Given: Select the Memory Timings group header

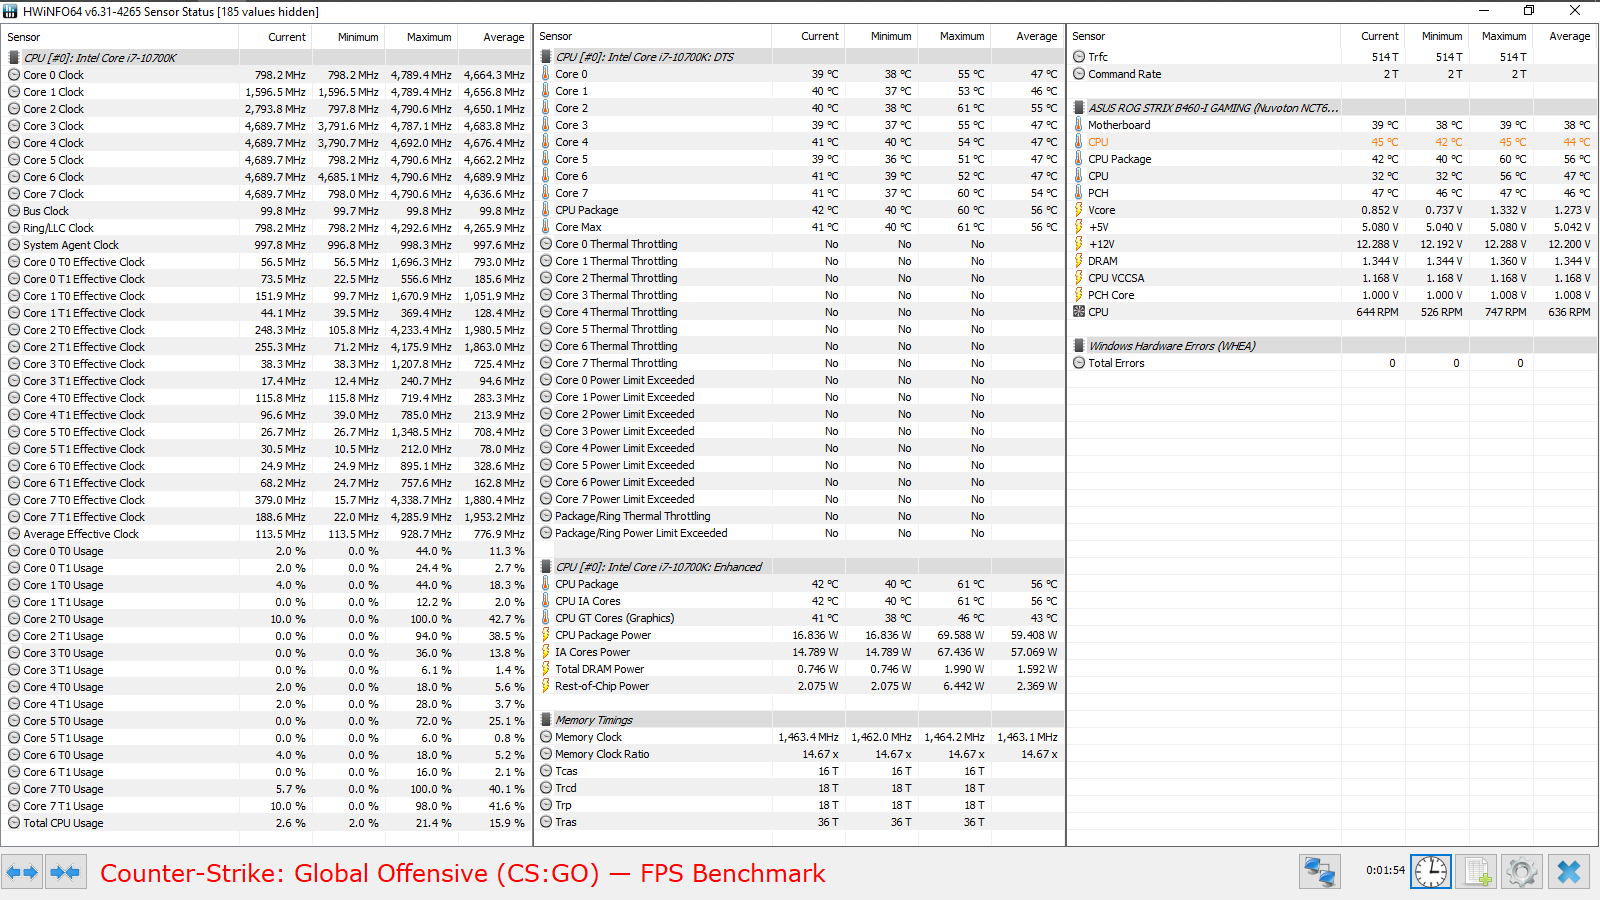Looking at the screenshot, I should [800, 720].
